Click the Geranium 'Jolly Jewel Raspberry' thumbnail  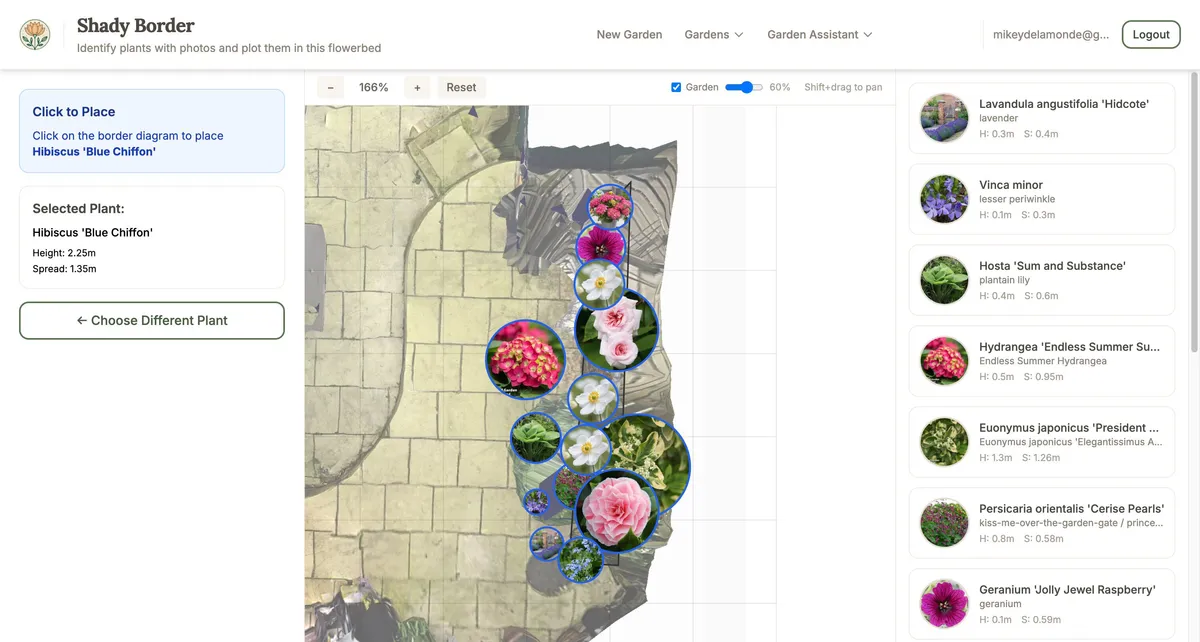(x=943, y=602)
